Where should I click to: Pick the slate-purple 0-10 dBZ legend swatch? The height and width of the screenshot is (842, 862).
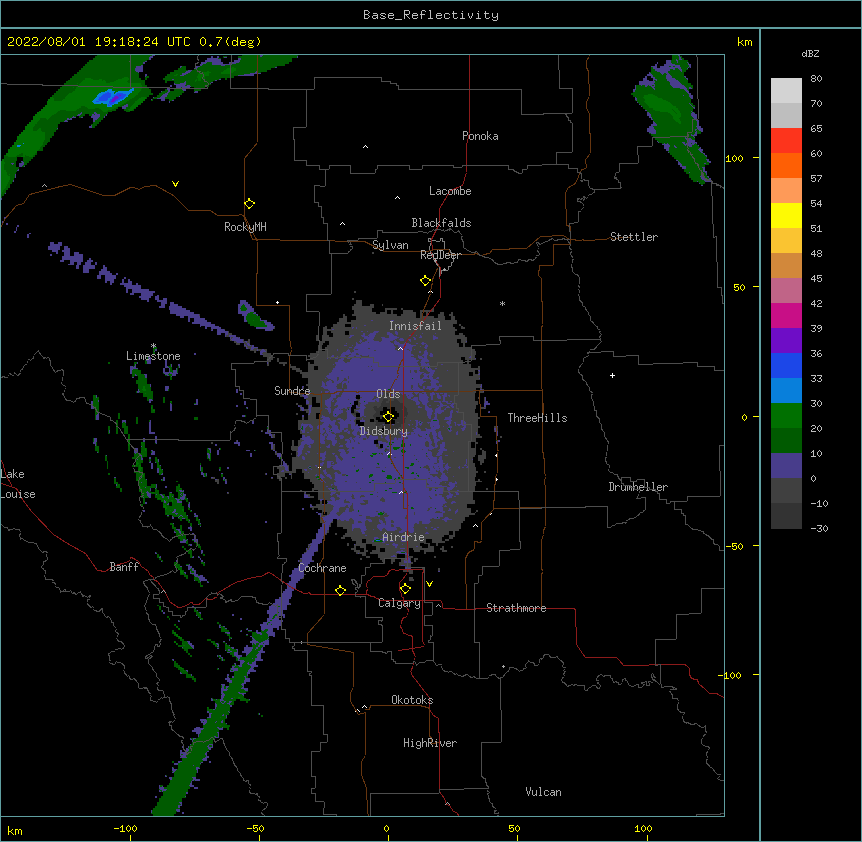786,466
